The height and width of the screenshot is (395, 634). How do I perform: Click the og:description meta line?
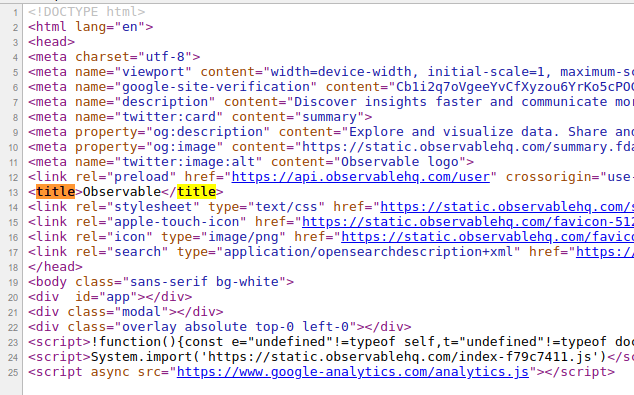click(x=331, y=131)
